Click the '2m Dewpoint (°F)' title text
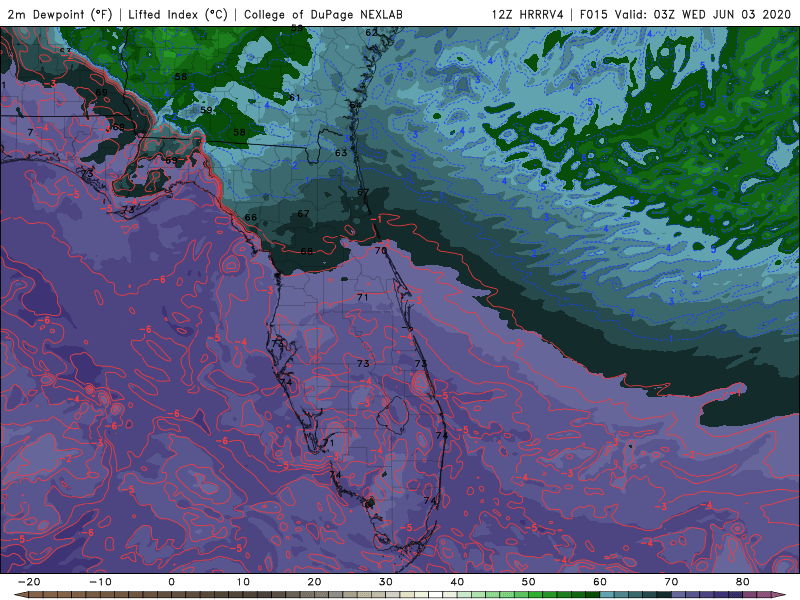The width and height of the screenshot is (800, 600). coord(59,14)
